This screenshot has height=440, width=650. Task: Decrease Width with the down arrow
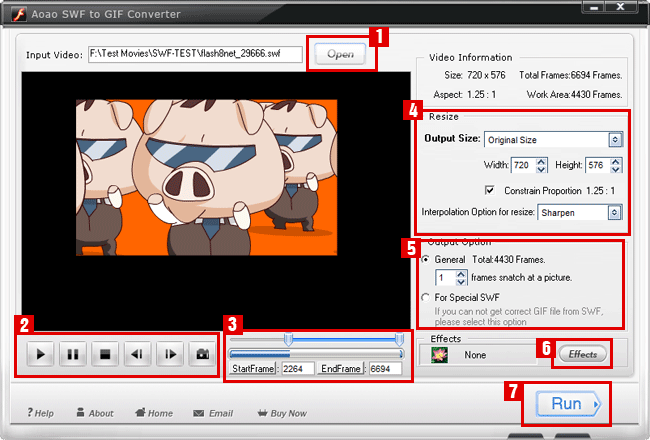click(541, 169)
